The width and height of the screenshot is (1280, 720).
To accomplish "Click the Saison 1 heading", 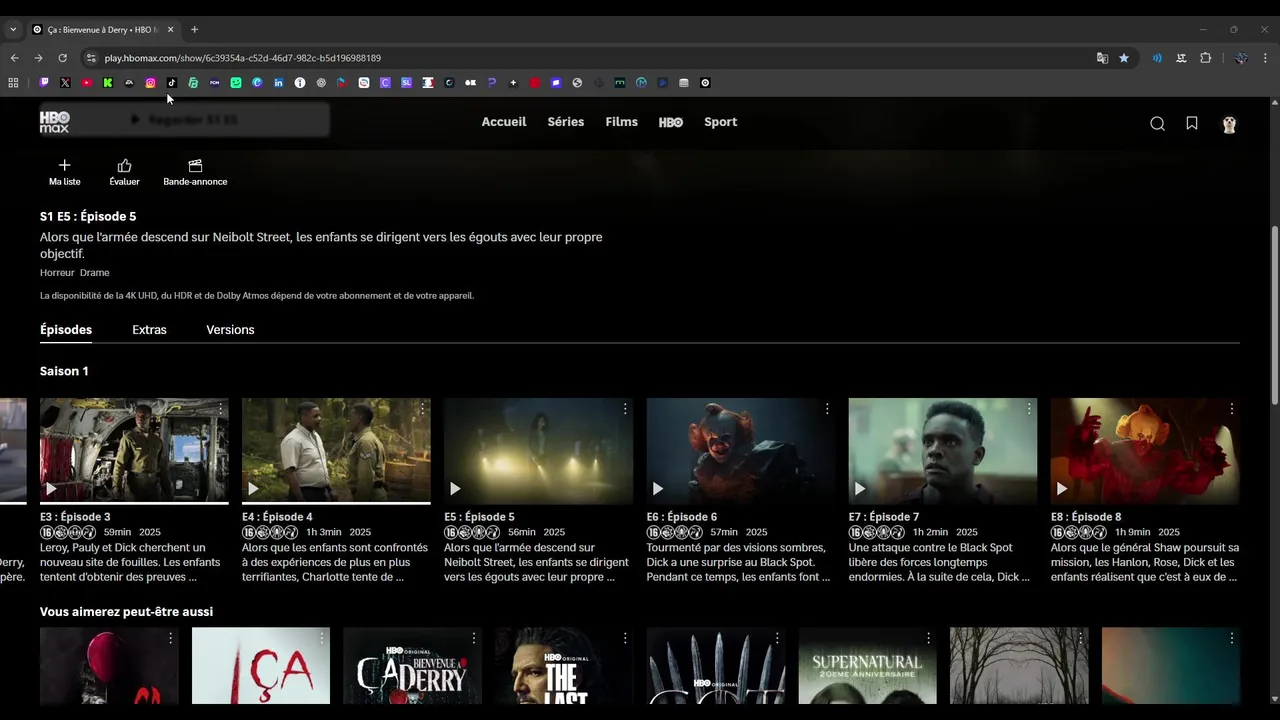I will click(64, 371).
